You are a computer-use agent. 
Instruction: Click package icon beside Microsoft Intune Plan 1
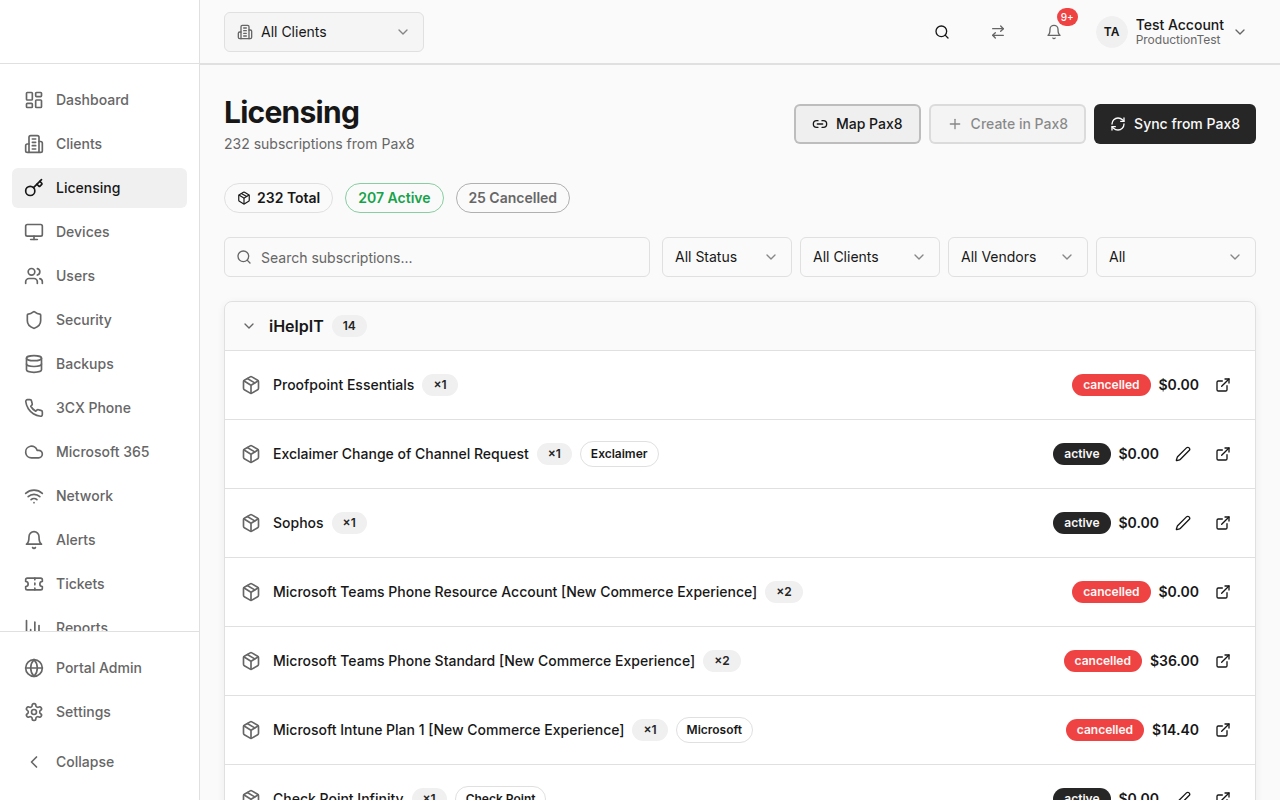click(251, 730)
